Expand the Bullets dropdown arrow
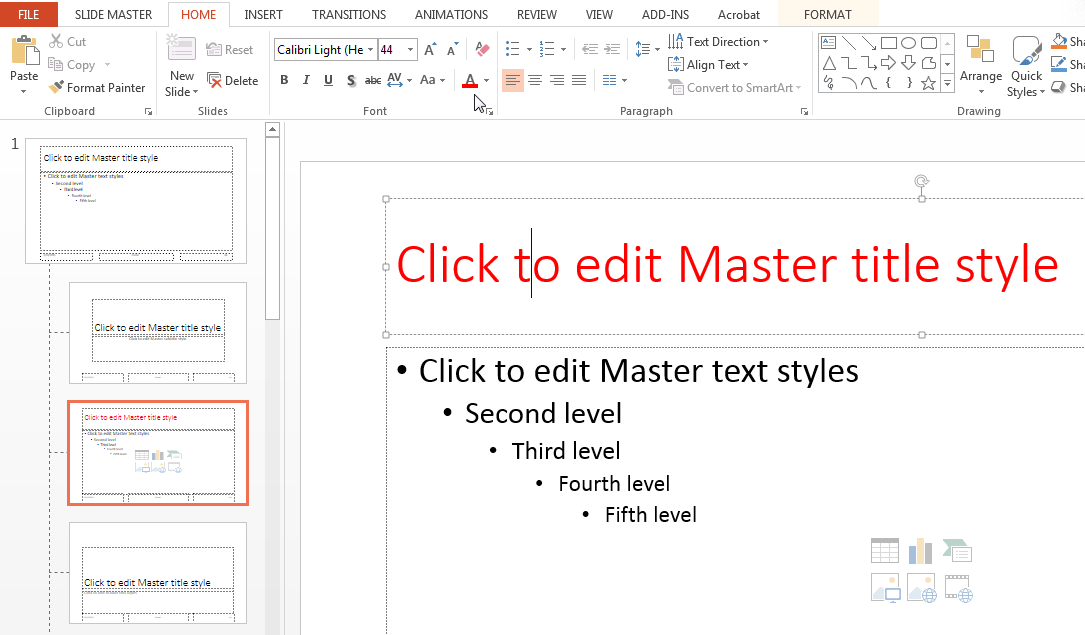The width and height of the screenshot is (1085, 635). coord(528,47)
